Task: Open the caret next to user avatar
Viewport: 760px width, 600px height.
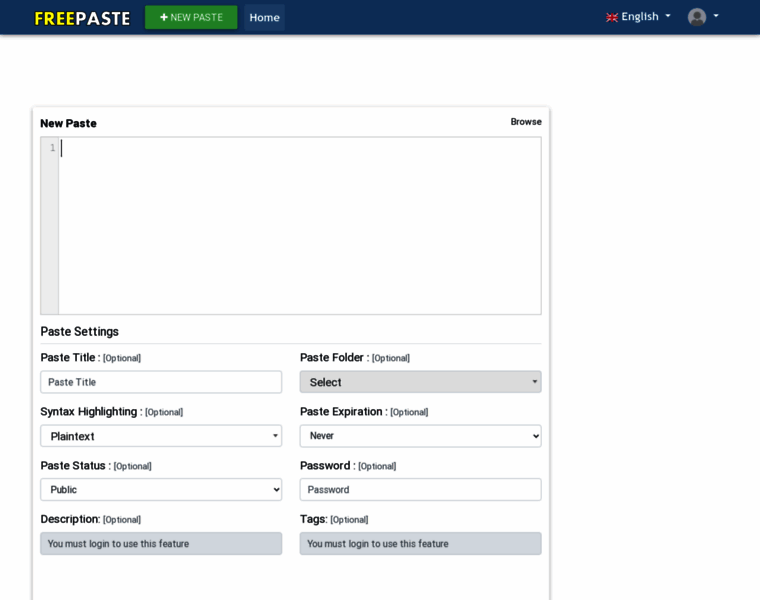Action: click(716, 16)
